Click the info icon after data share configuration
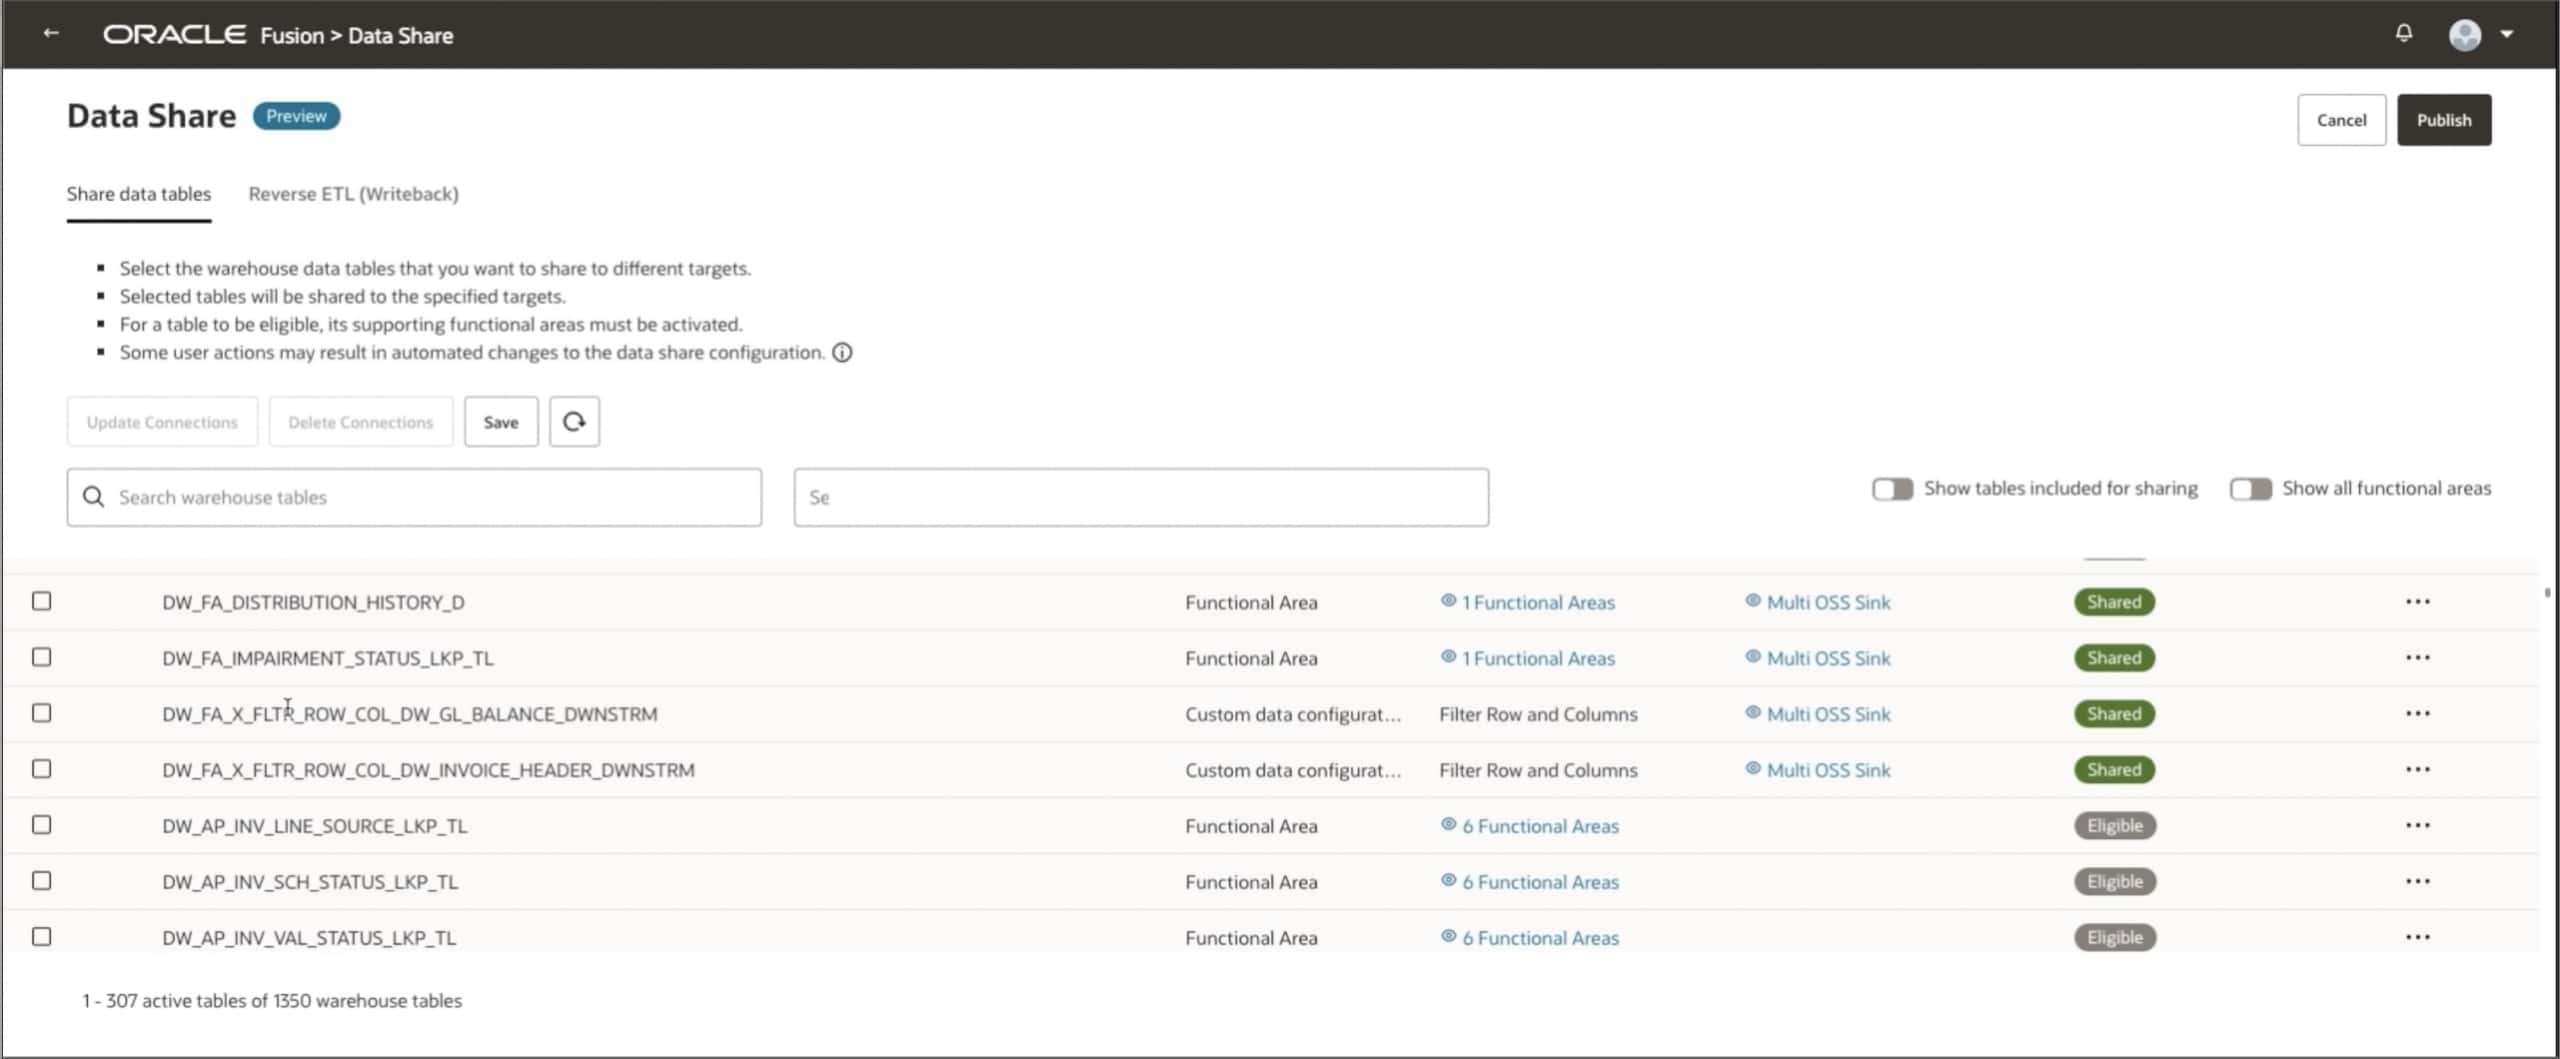 pos(843,353)
